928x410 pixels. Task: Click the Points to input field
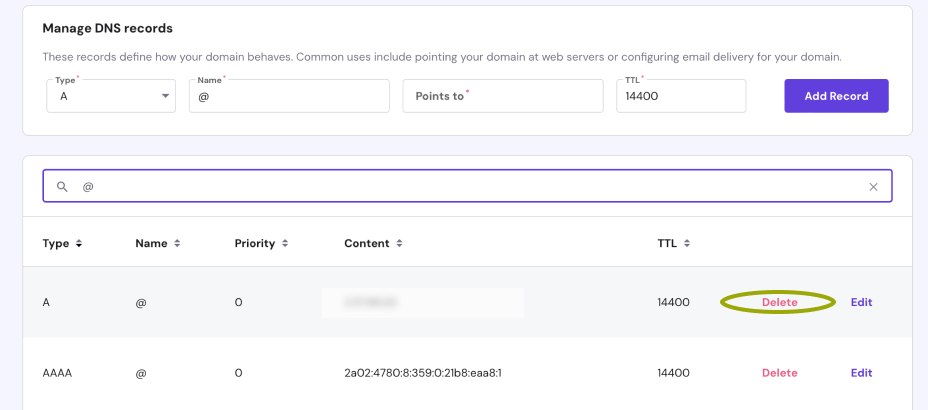[x=503, y=96]
